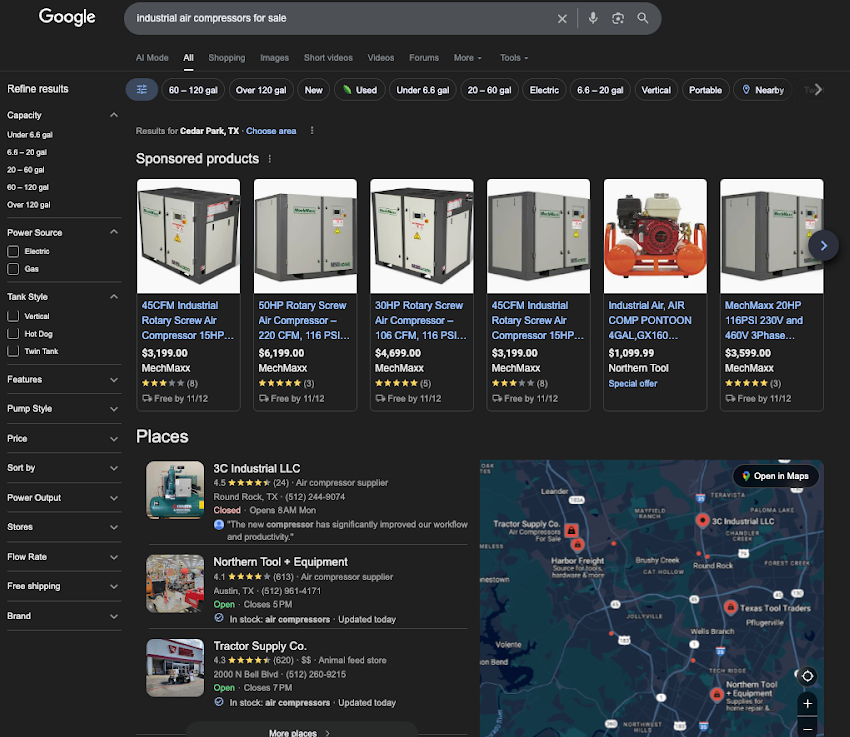The width and height of the screenshot is (850, 737).
Task: Click the Choose area link
Action: tap(271, 131)
